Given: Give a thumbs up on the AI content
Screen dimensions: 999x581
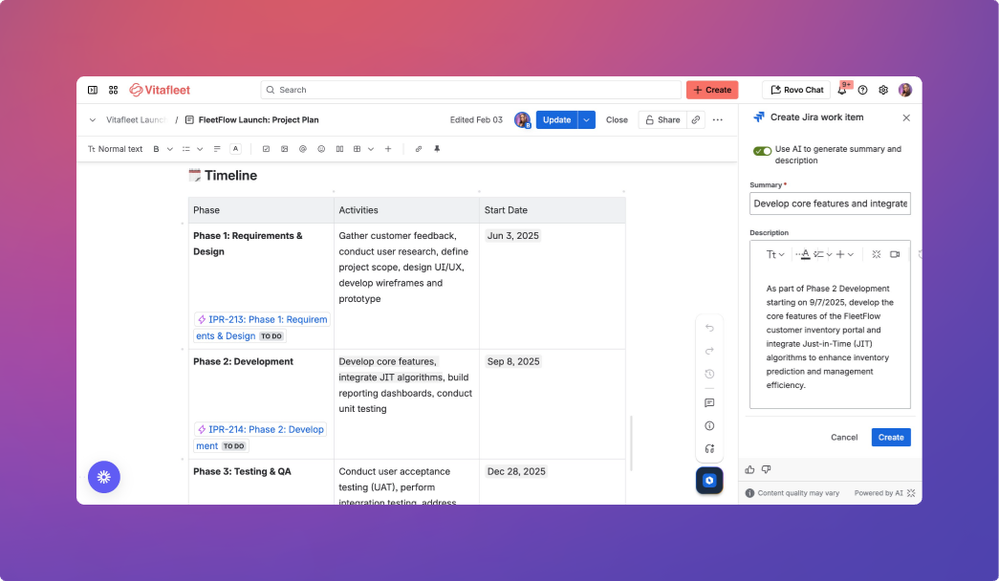Looking at the screenshot, I should pos(749,469).
